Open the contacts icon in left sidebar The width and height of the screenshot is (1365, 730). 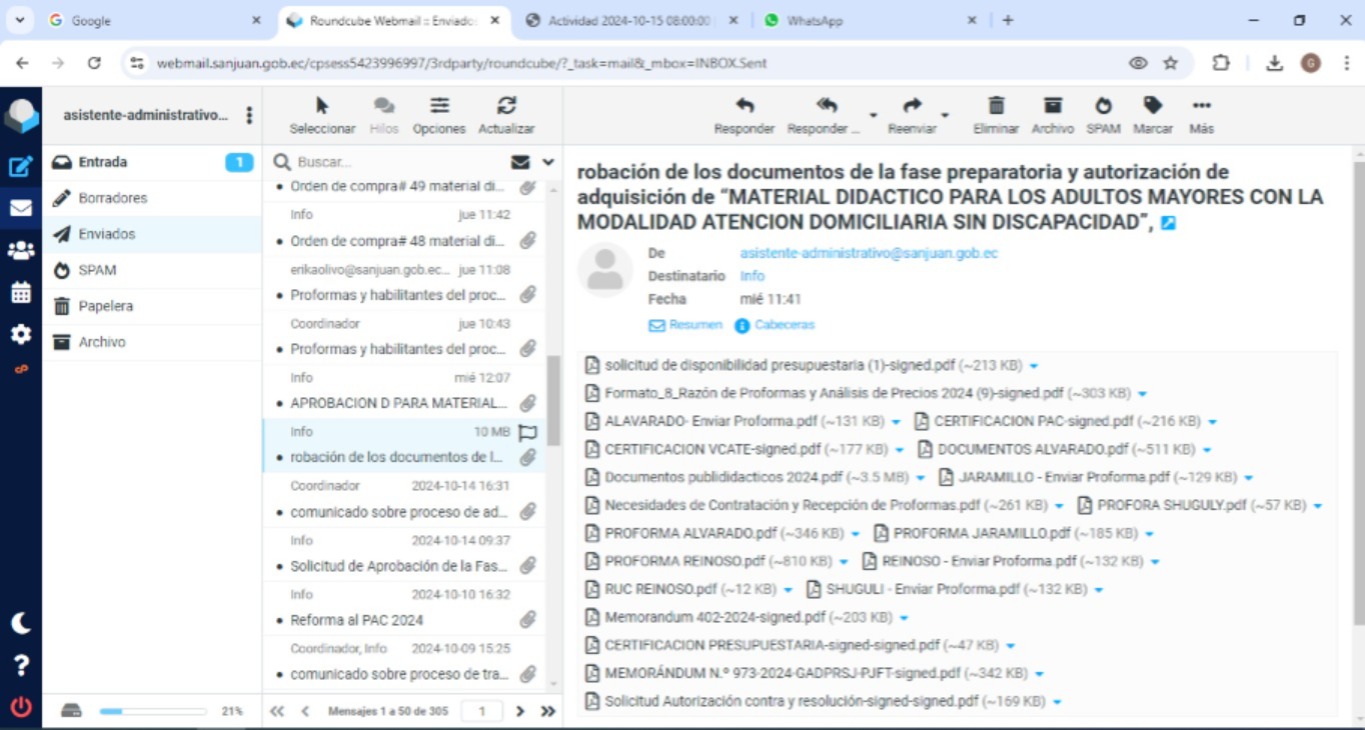click(x=20, y=251)
